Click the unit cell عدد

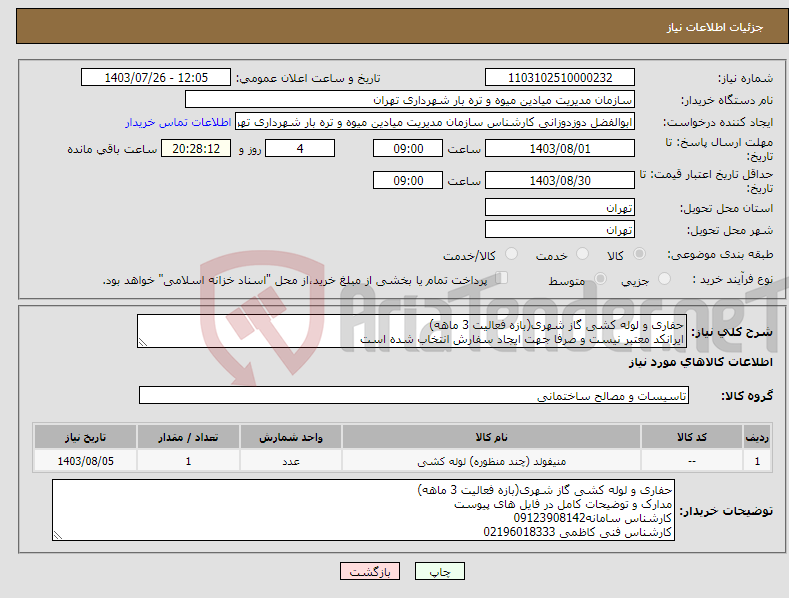click(x=291, y=461)
